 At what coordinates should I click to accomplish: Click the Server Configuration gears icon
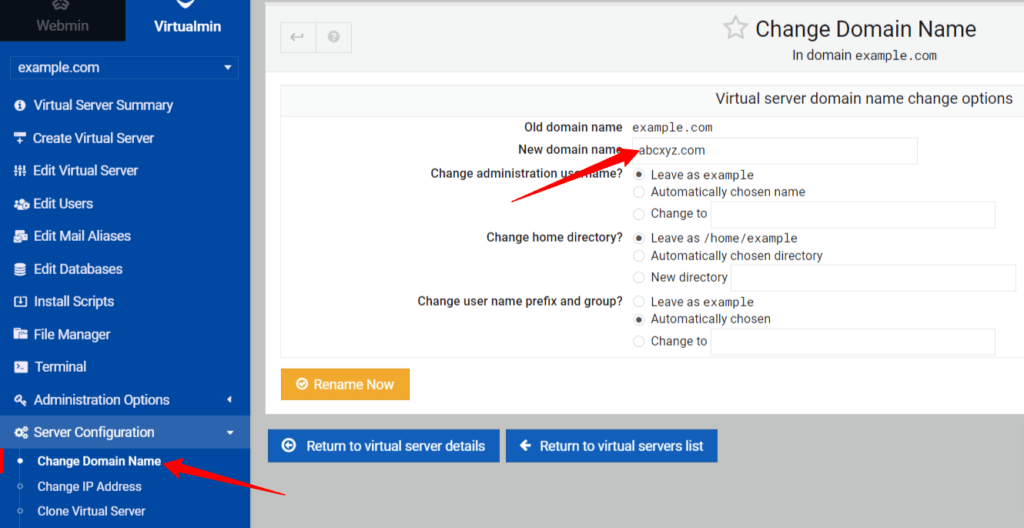21,433
